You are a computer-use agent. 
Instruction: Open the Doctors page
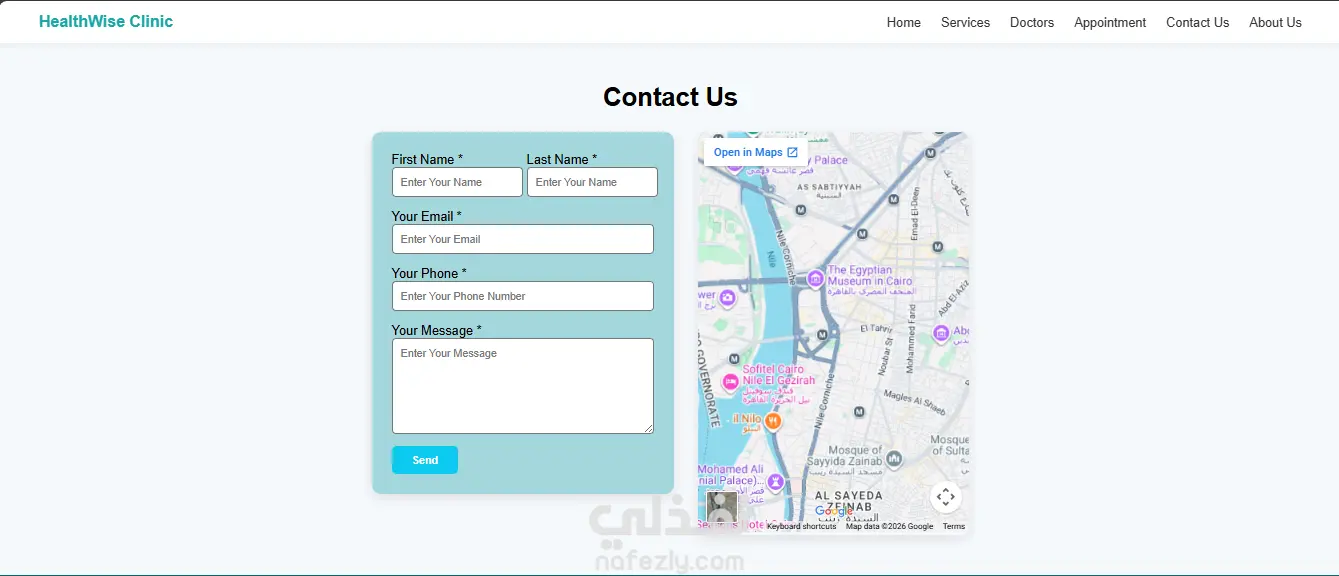(1032, 22)
